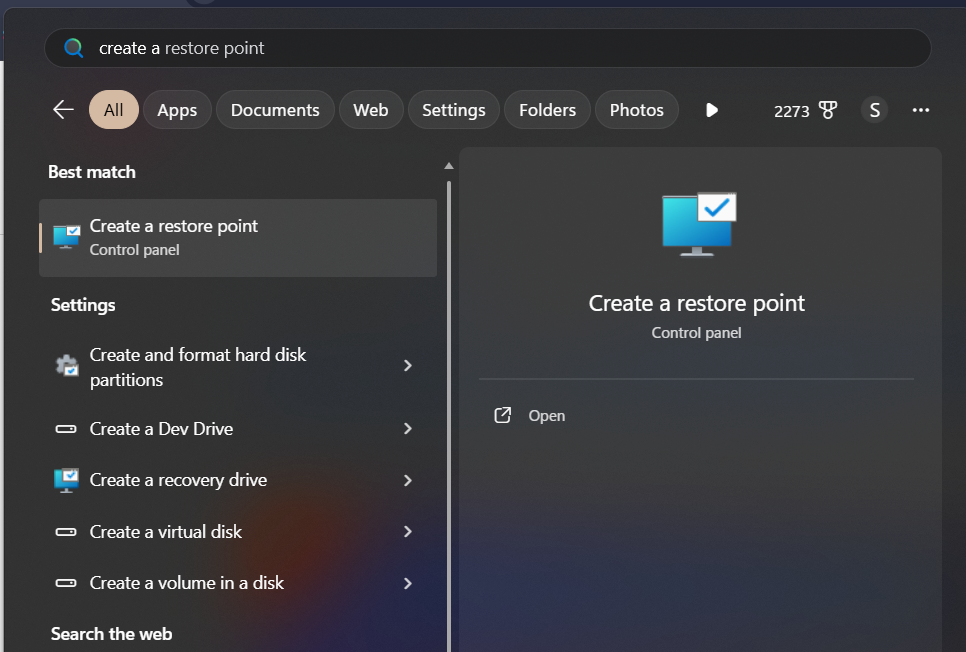The image size is (966, 652).
Task: Select Create a Dev Drive result
Action: coord(238,428)
